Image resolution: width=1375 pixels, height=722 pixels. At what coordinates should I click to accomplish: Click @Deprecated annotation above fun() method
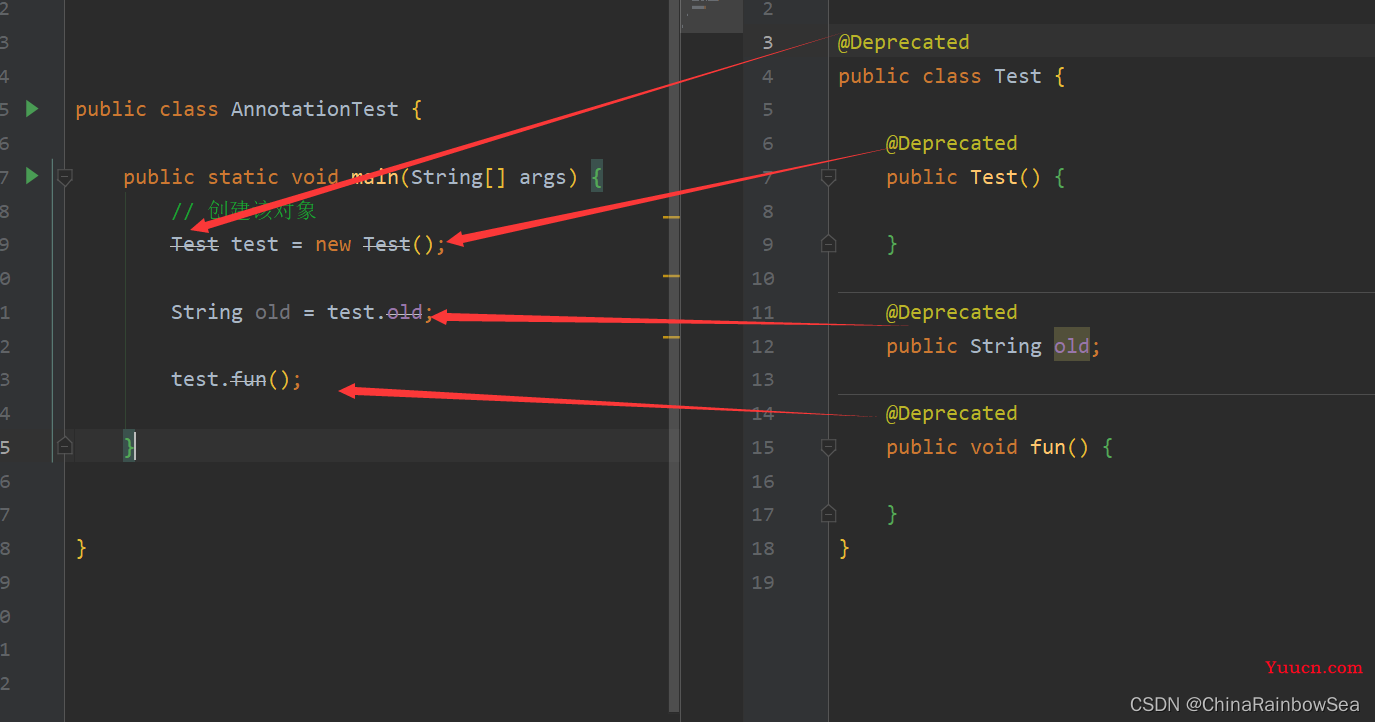[x=952, y=413]
